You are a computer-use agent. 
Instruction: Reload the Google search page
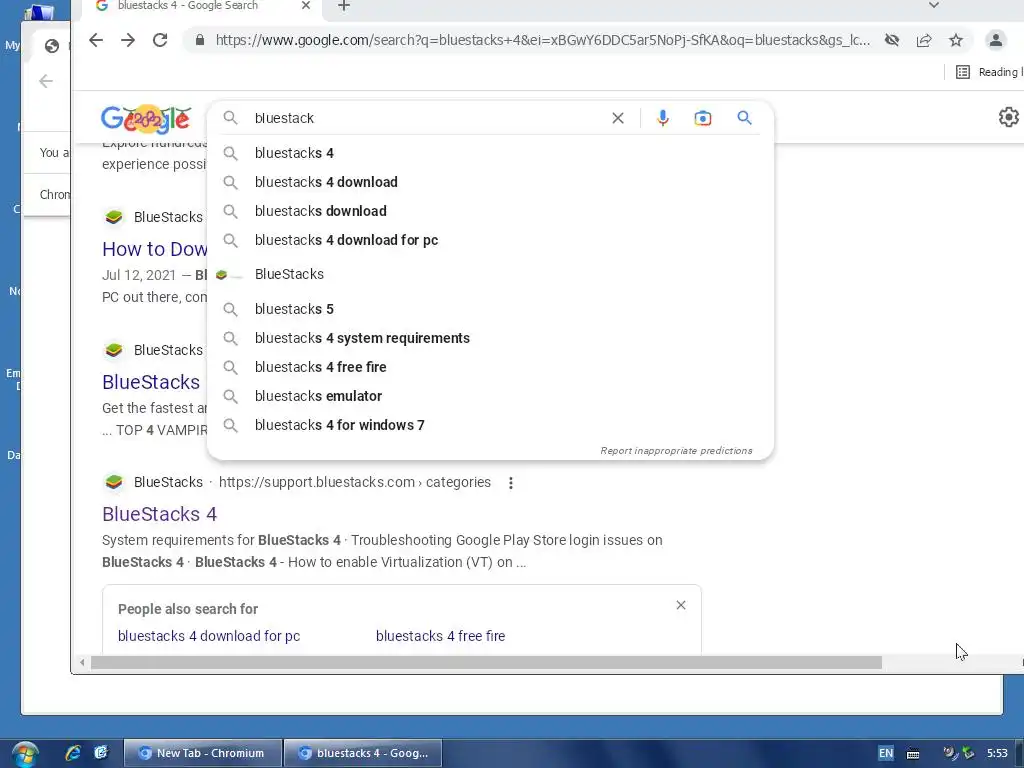(160, 40)
